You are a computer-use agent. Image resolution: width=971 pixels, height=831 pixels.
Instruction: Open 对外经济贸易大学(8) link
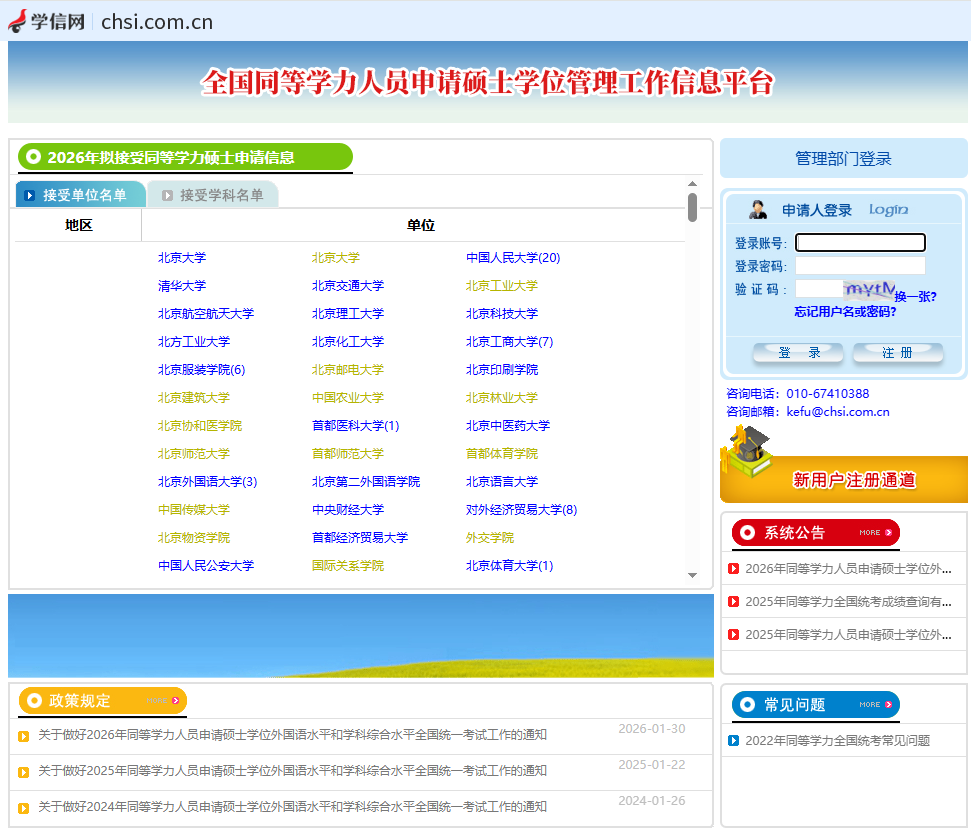521,509
